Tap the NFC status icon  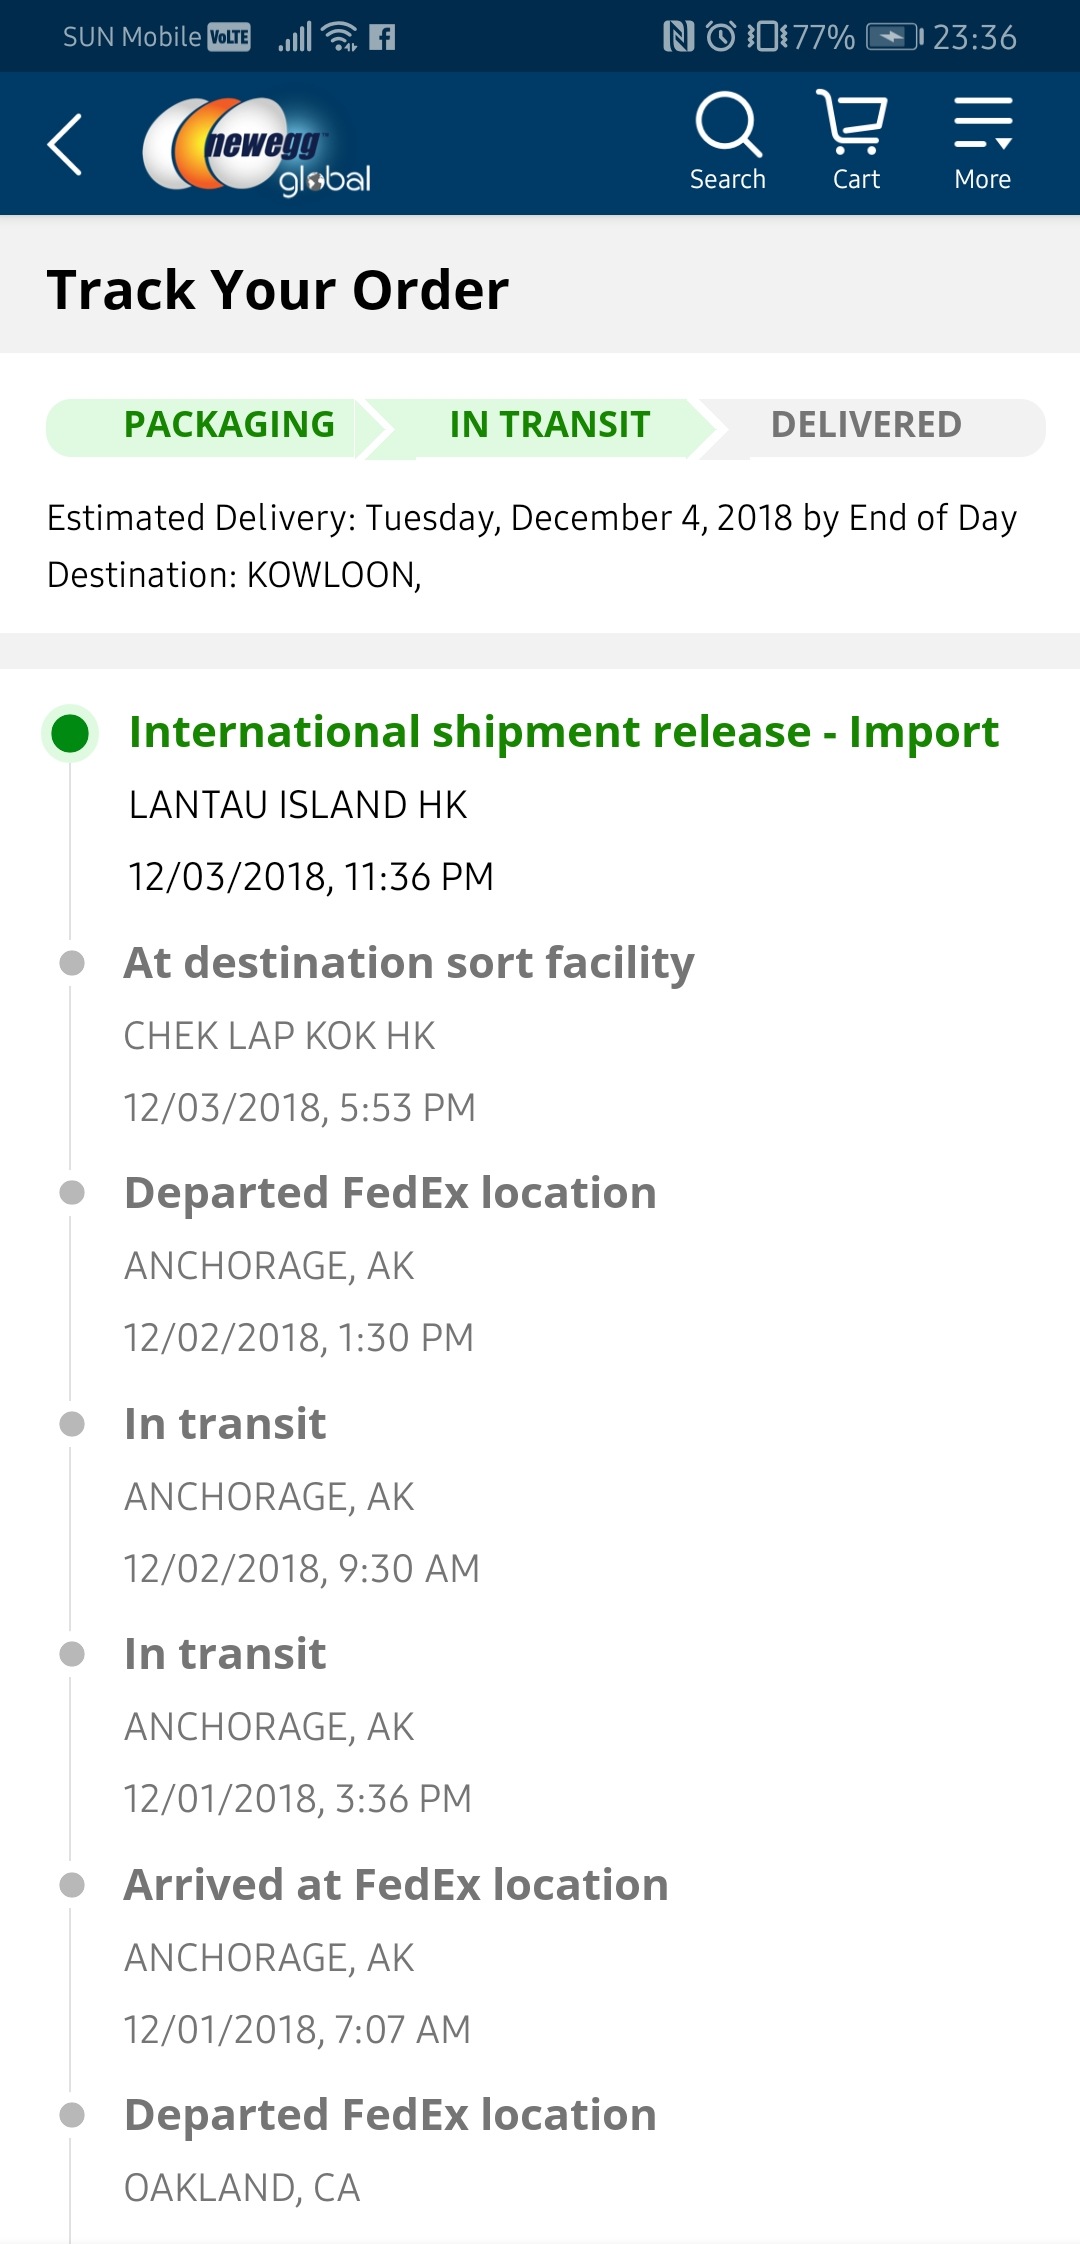coord(678,37)
